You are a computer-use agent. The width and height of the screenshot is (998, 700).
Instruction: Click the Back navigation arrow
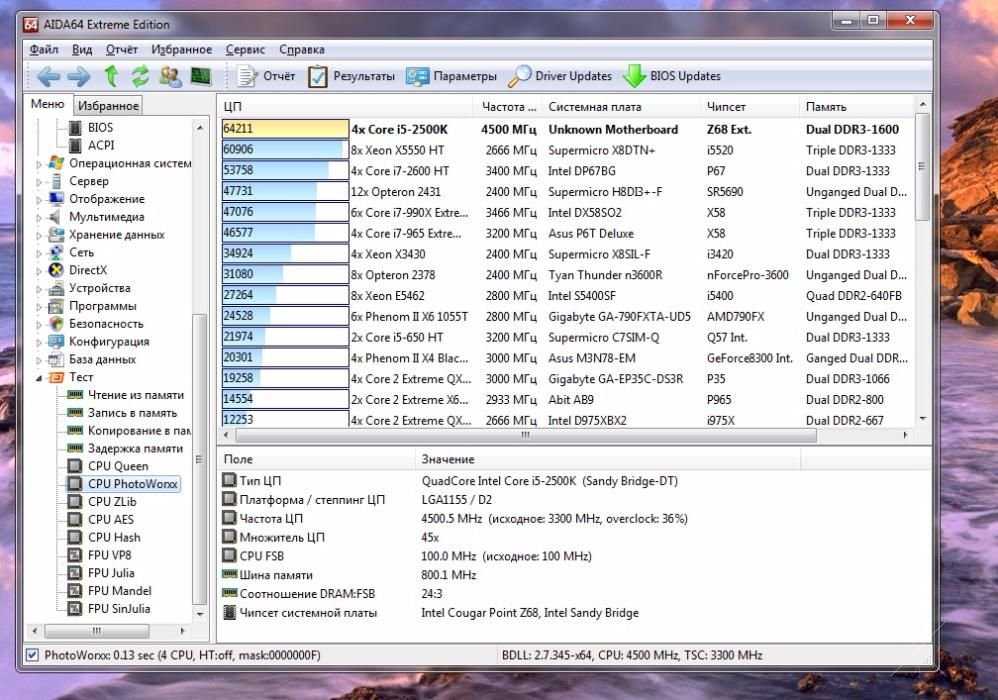point(48,76)
